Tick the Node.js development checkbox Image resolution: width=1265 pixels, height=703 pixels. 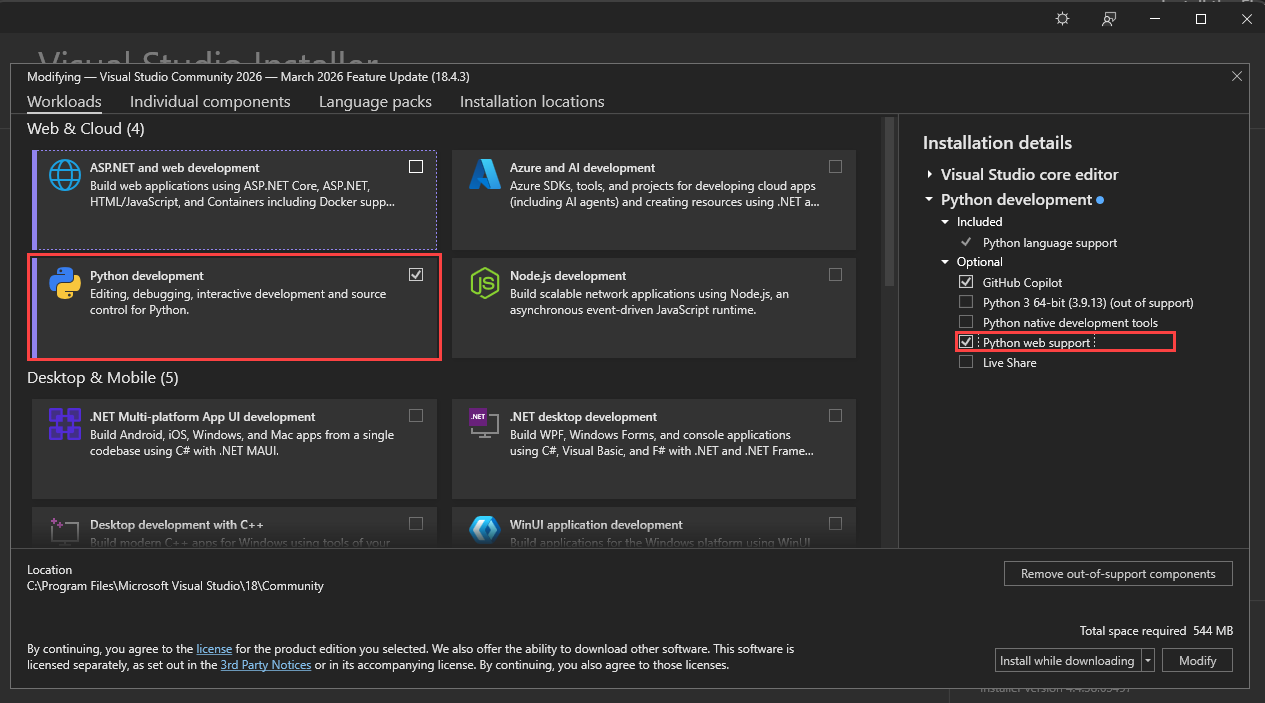point(836,275)
